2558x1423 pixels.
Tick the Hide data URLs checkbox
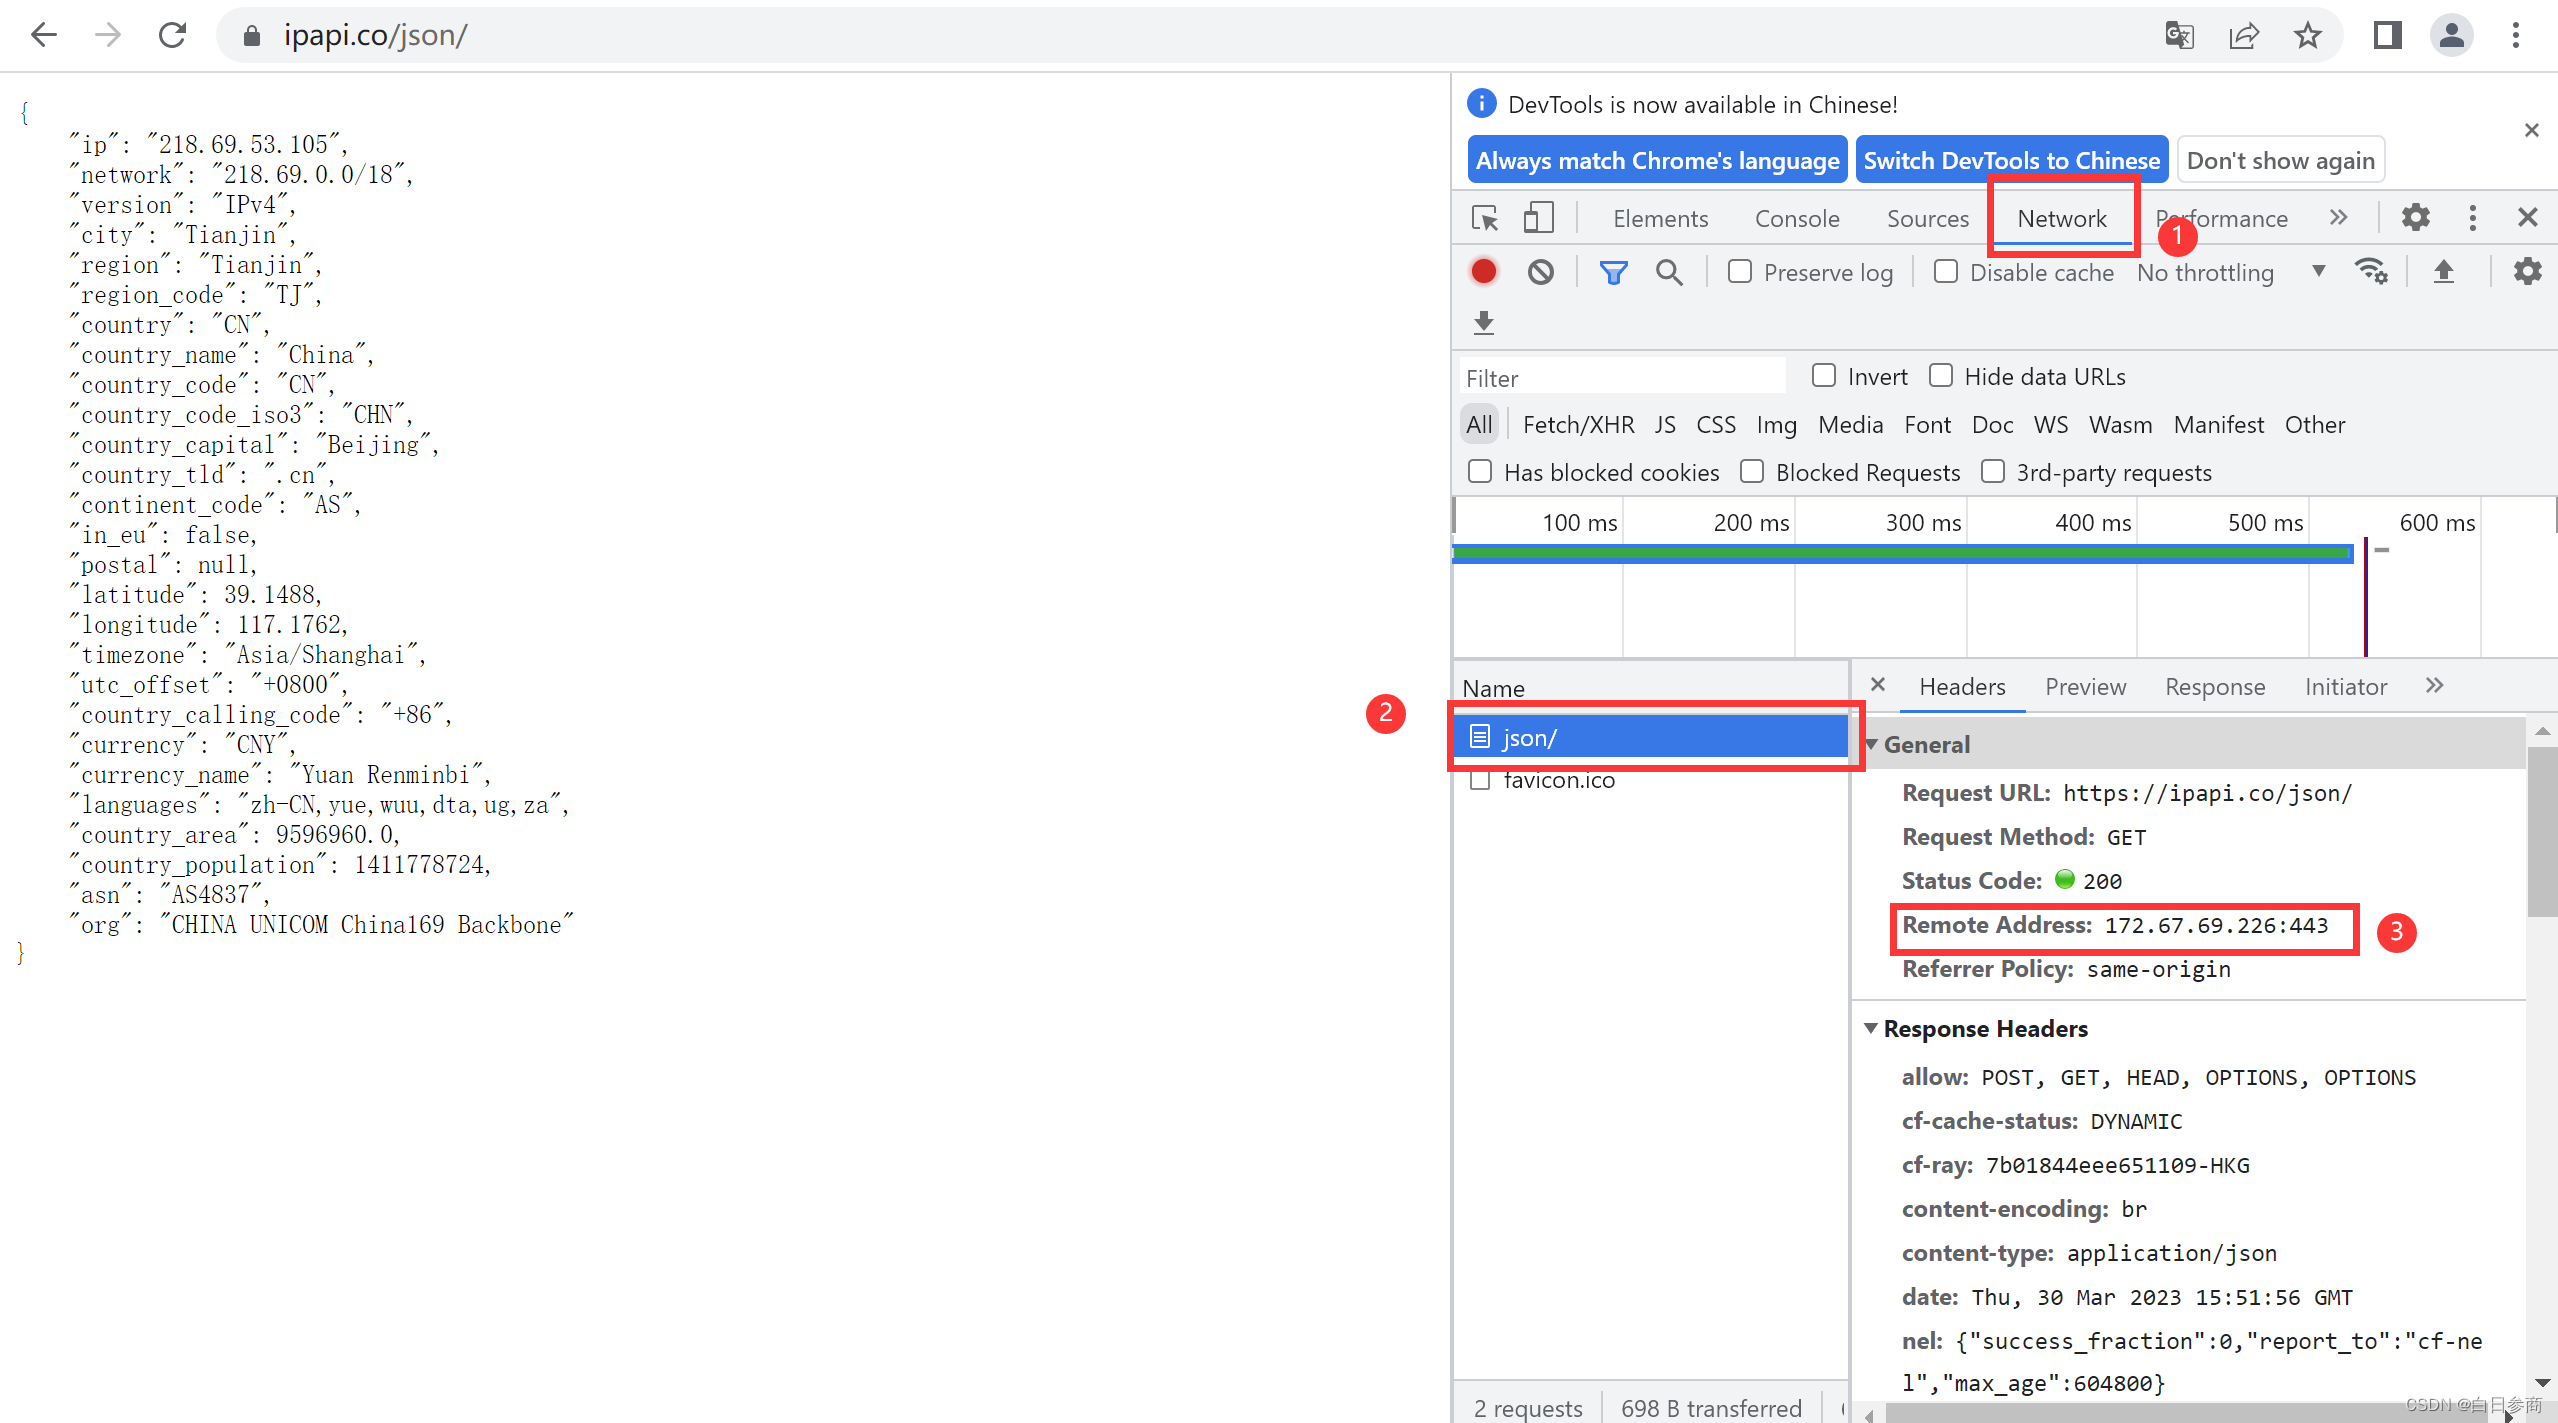[x=1941, y=376]
